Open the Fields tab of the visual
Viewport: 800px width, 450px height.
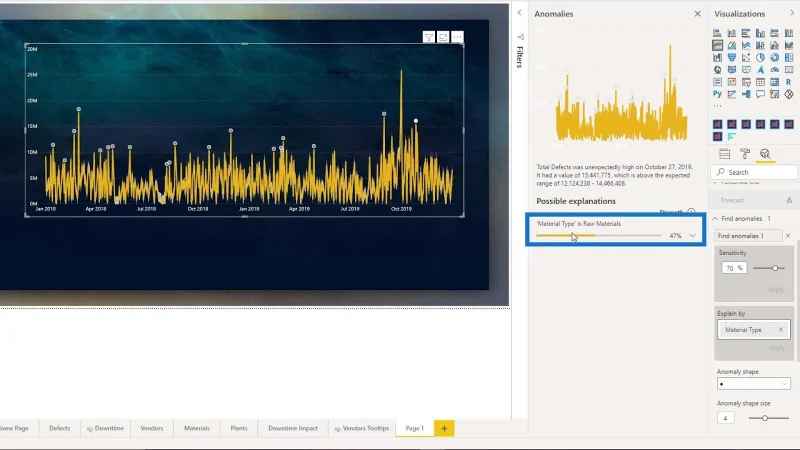coord(724,154)
